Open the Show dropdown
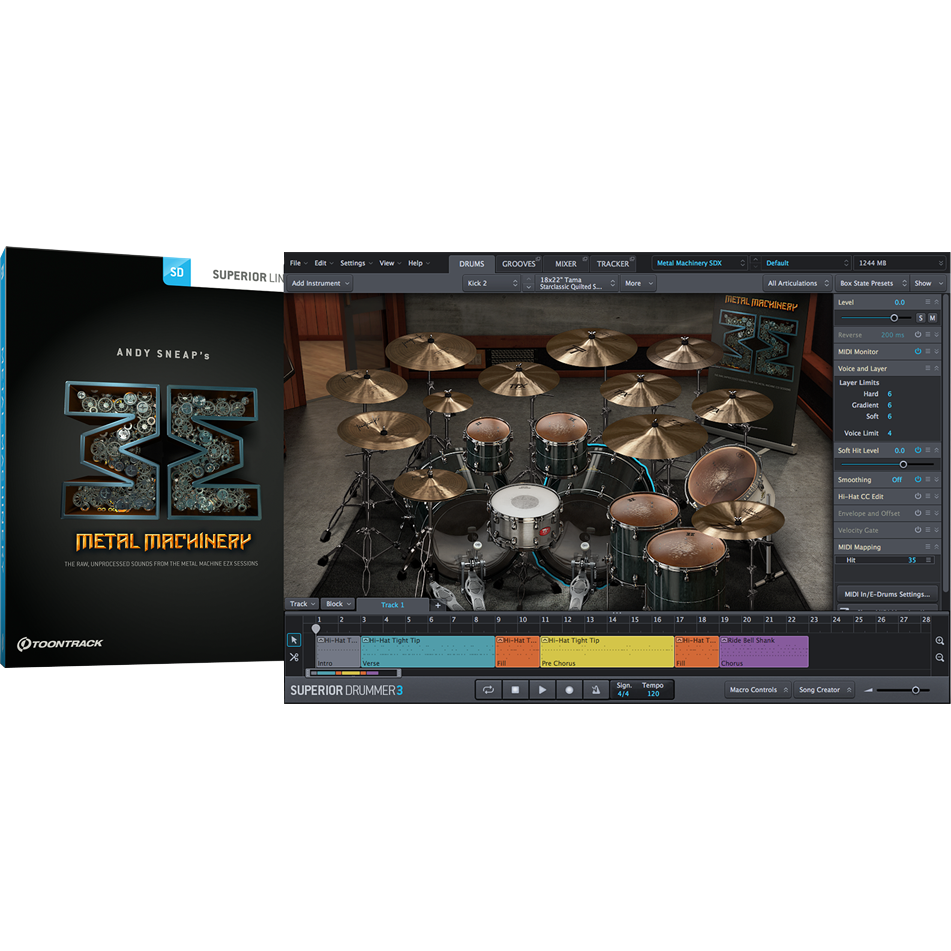Image resolution: width=951 pixels, height=951 pixels. [929, 283]
